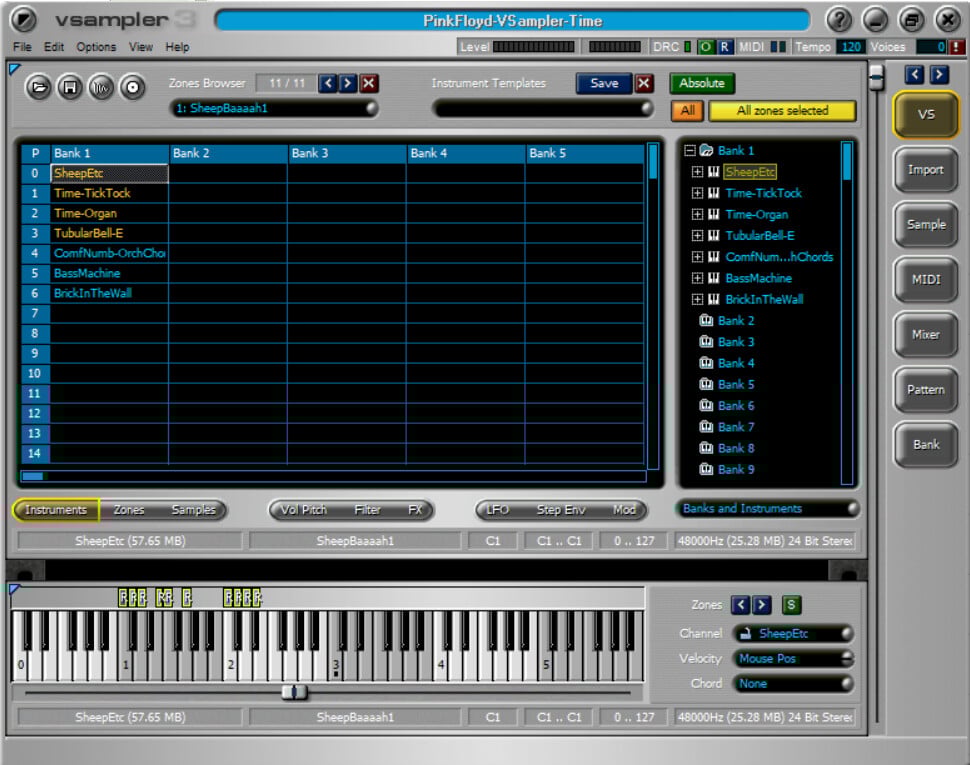Open the Options menu
This screenshot has width=970, height=765.
[96, 47]
